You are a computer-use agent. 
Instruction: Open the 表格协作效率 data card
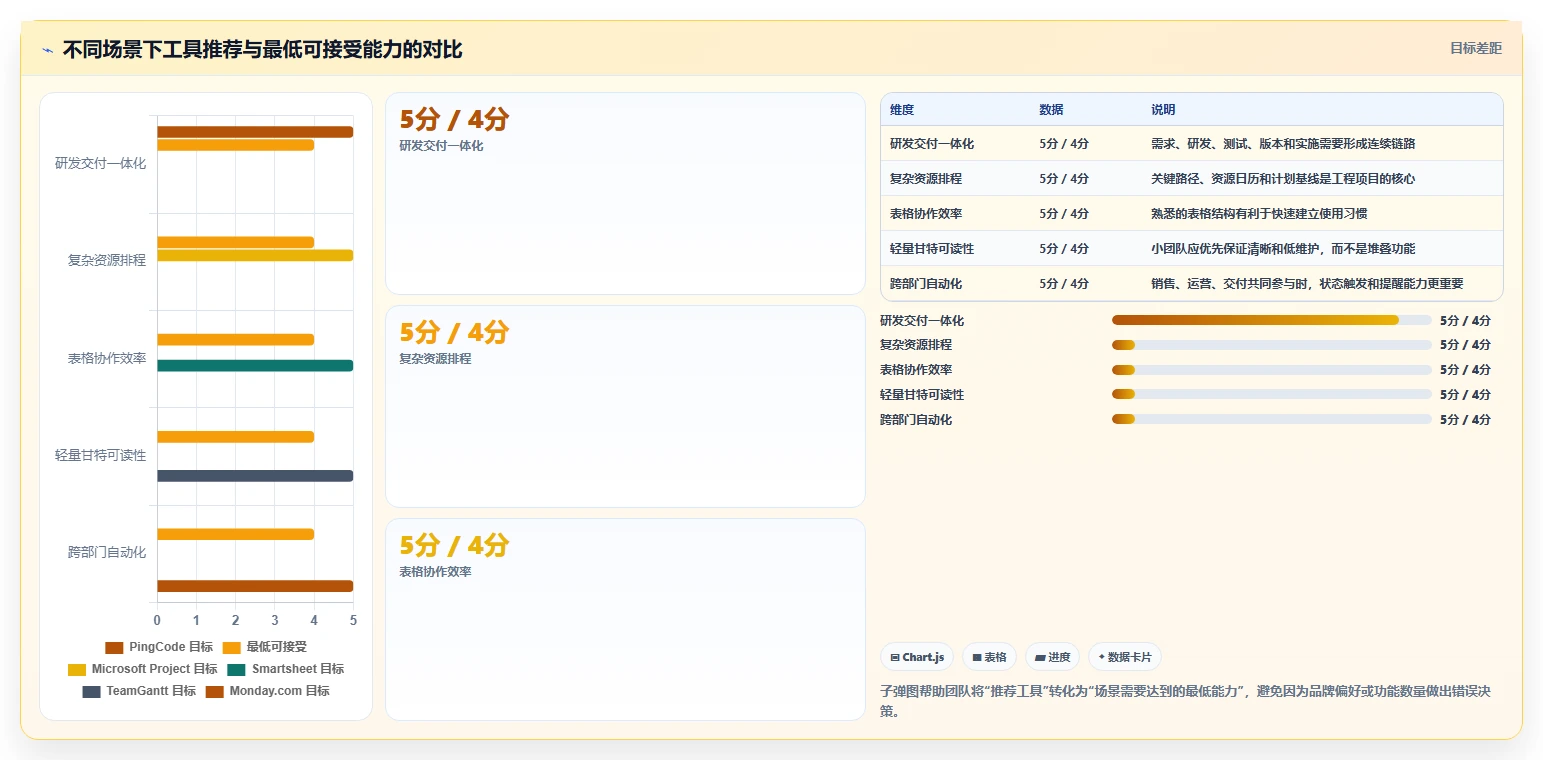pos(625,619)
